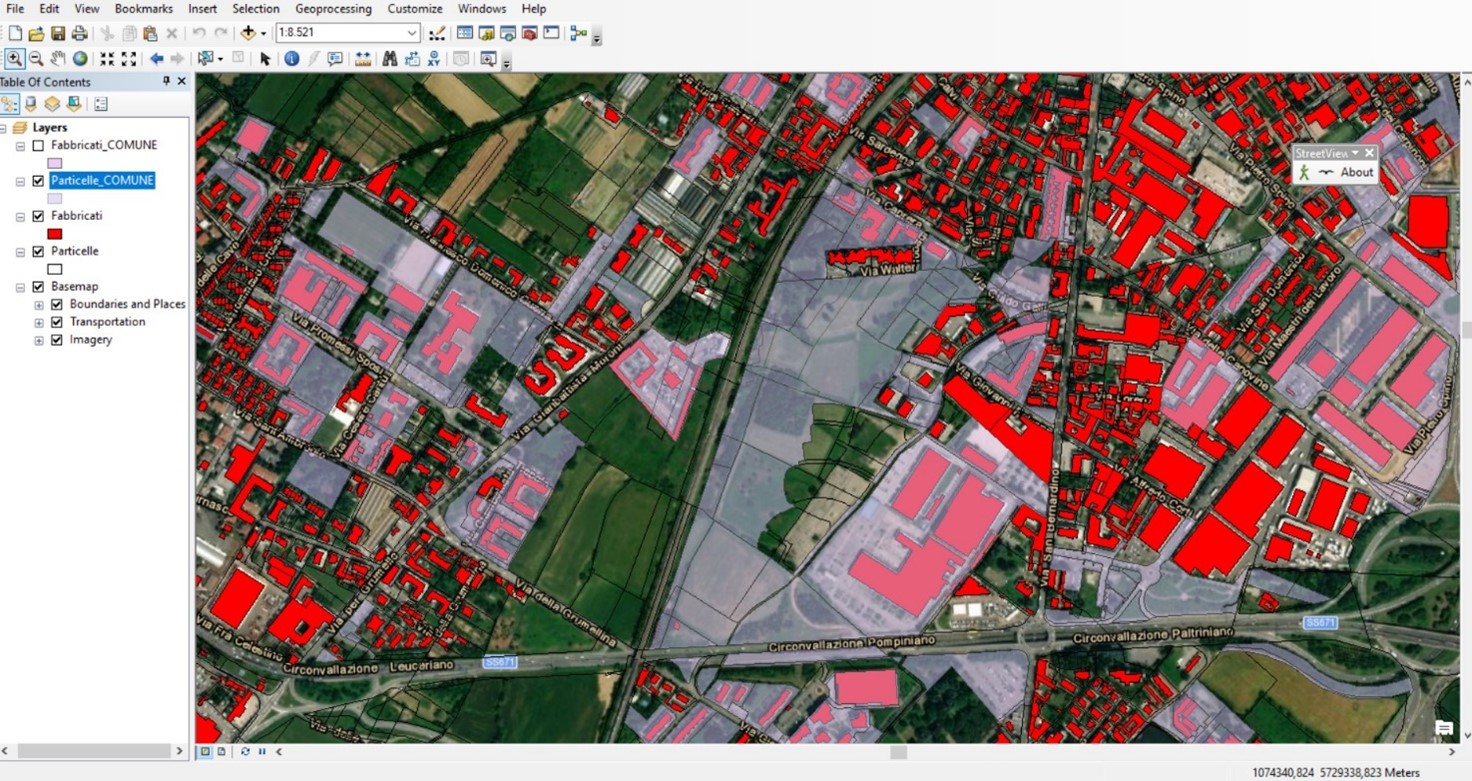Click the Save map icon
This screenshot has height=781, width=1472.
(58, 34)
